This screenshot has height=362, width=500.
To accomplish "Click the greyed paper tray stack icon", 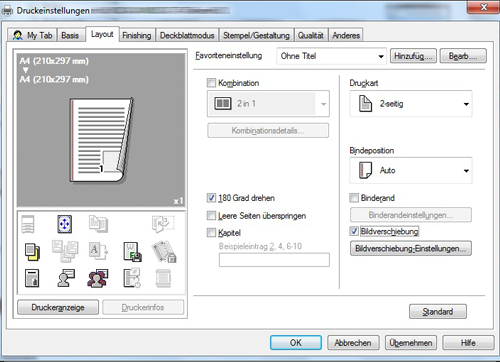I will tap(28, 224).
